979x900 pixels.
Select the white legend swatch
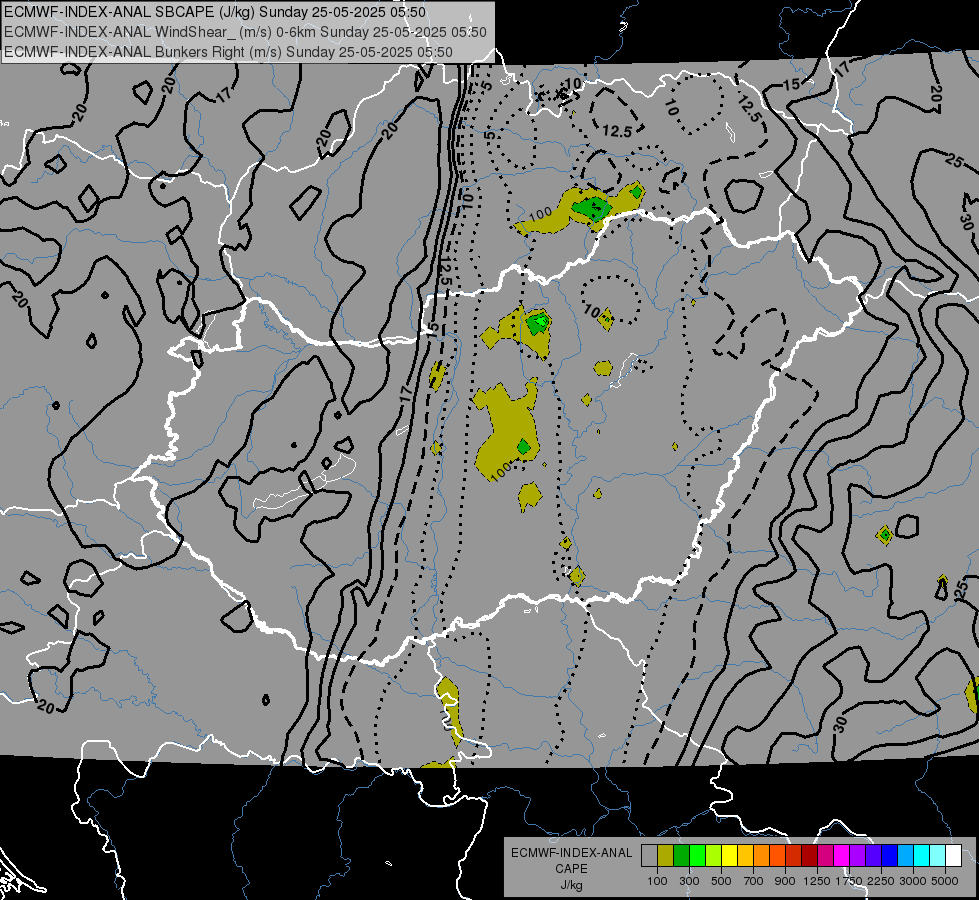954,855
